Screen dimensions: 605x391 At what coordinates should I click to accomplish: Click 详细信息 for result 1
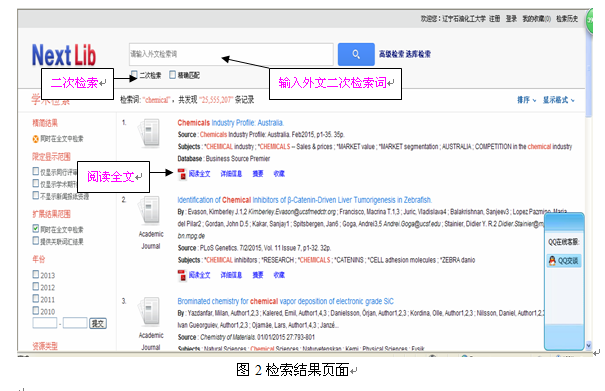tap(231, 174)
